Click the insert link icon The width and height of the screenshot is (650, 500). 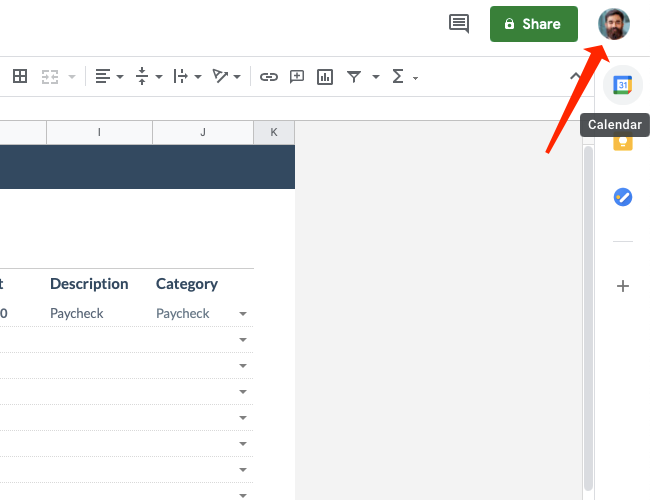pyautogui.click(x=269, y=77)
